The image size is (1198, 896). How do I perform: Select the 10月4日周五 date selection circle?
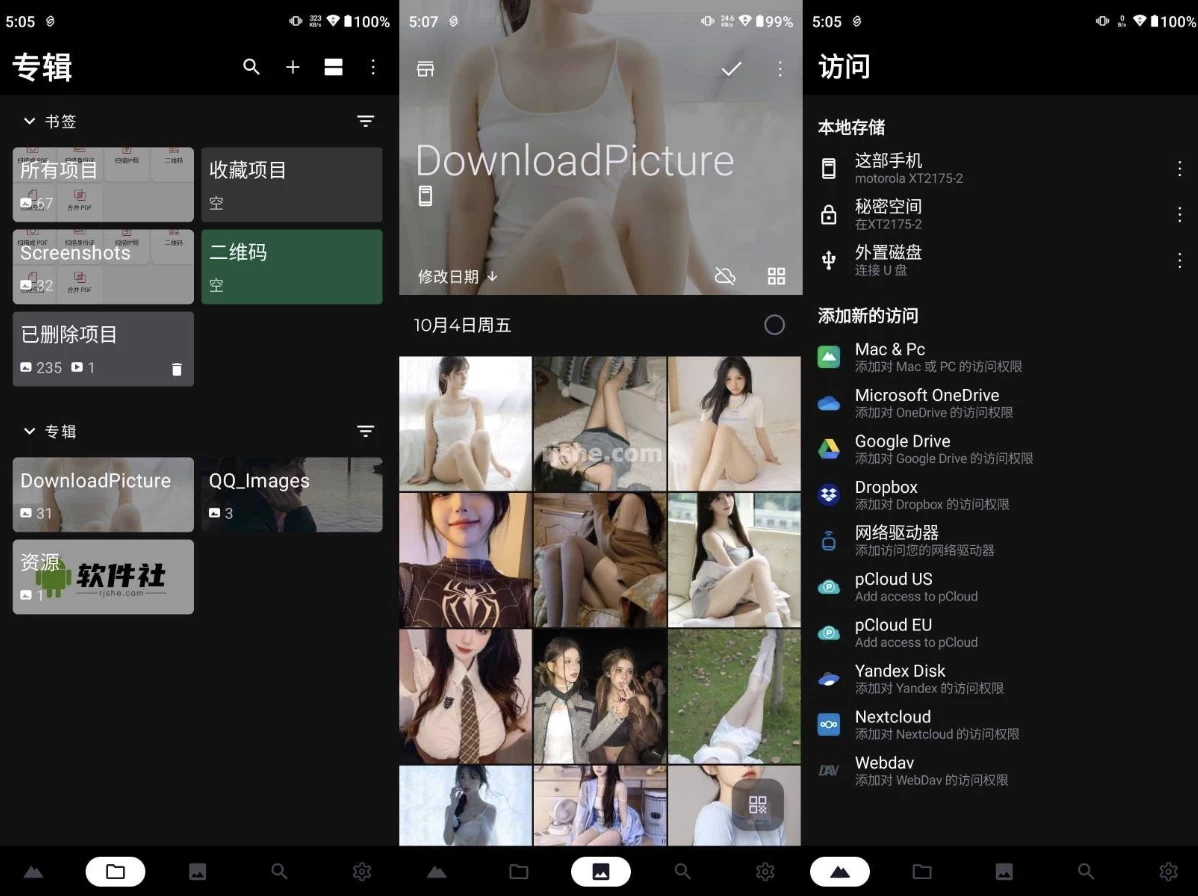point(774,324)
